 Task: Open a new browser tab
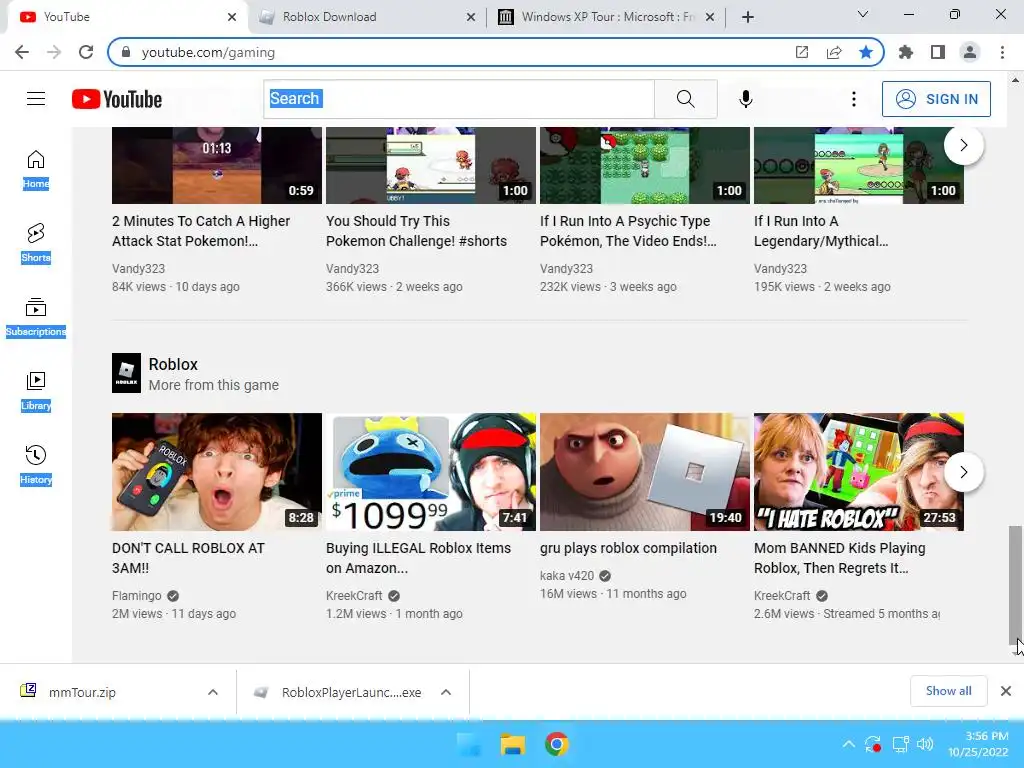748,17
